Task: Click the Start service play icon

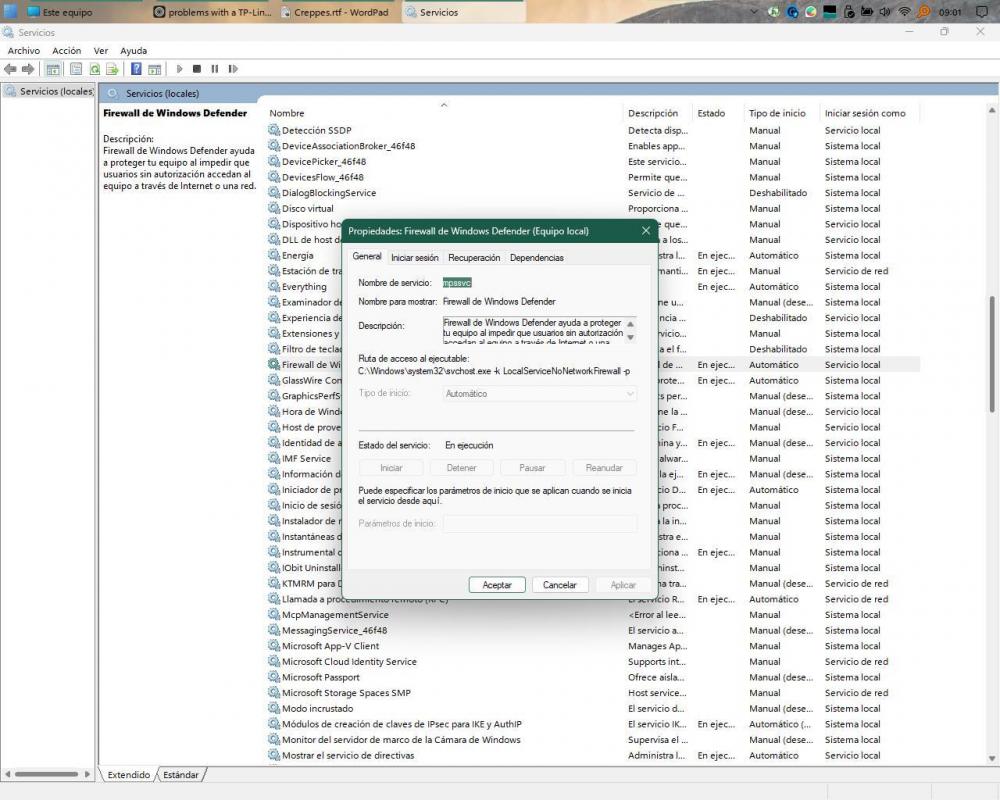Action: pos(179,69)
